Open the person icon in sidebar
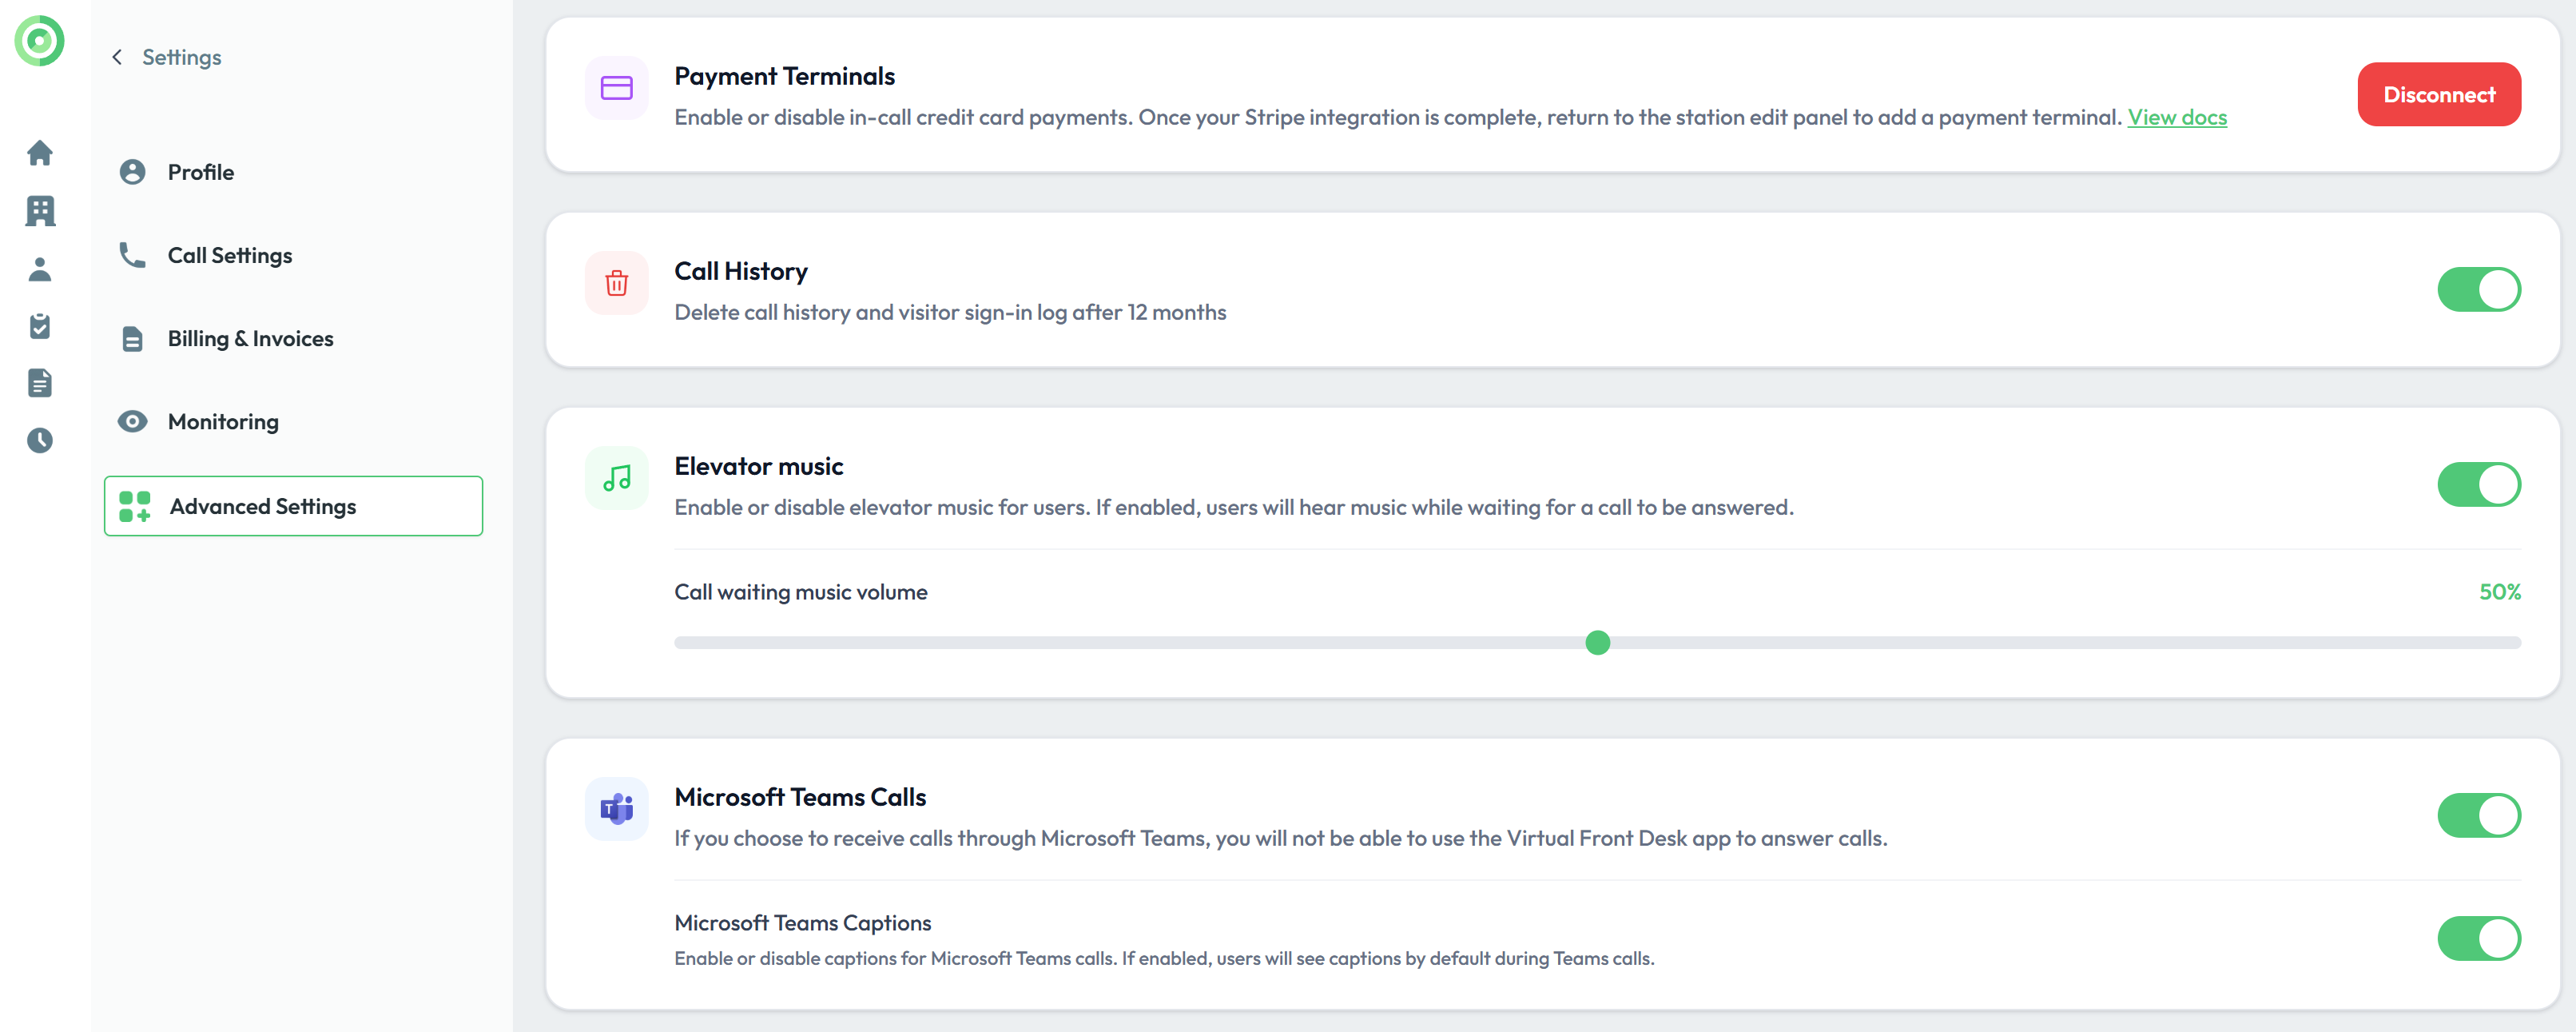 [40, 269]
